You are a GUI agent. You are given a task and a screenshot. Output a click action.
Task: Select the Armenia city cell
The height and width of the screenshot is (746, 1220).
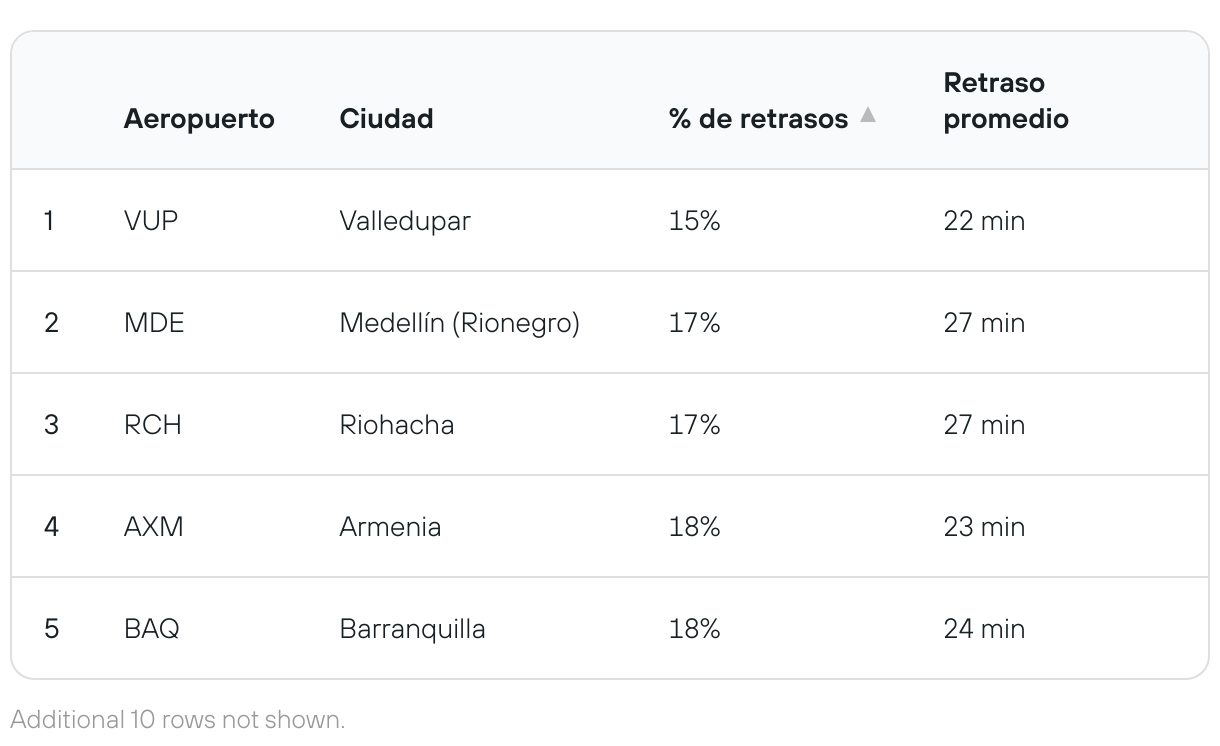[x=390, y=527]
